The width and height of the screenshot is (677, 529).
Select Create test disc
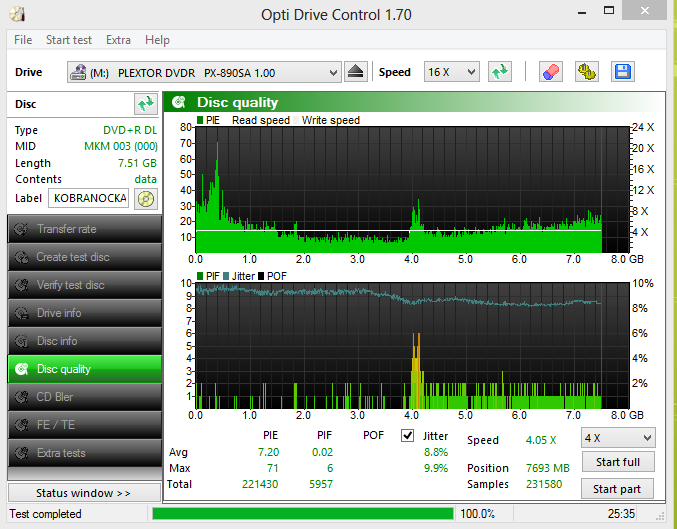(85, 257)
